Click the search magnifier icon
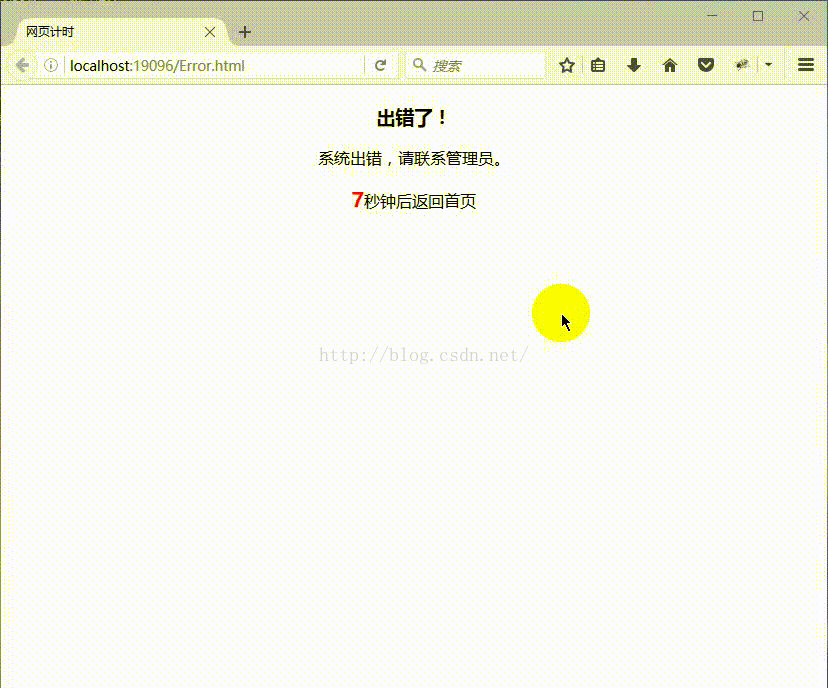This screenshot has width=828, height=688. coord(419,65)
